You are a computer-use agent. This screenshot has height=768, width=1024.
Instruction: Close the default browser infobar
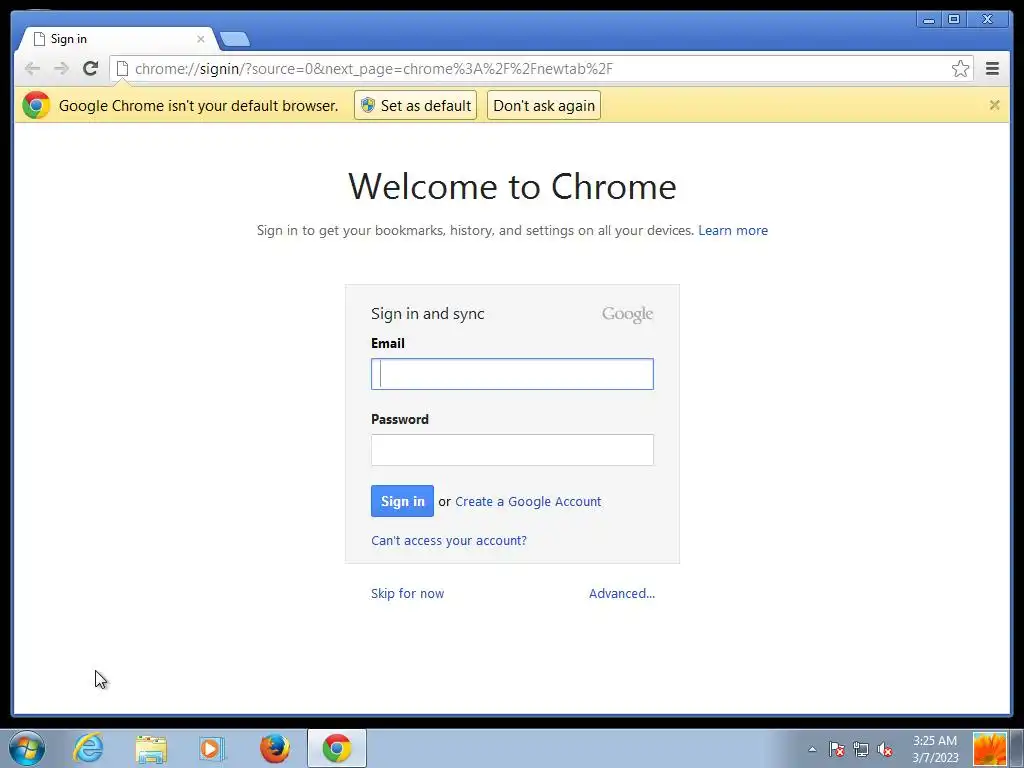(994, 105)
